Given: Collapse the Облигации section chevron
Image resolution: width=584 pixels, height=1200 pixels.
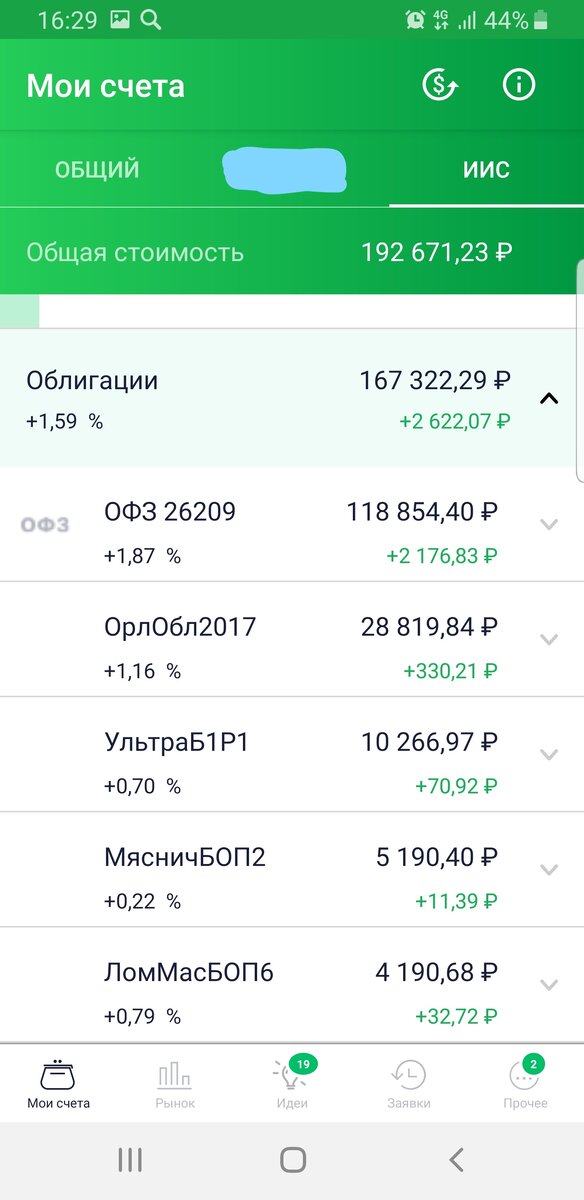Looking at the screenshot, I should (x=548, y=397).
